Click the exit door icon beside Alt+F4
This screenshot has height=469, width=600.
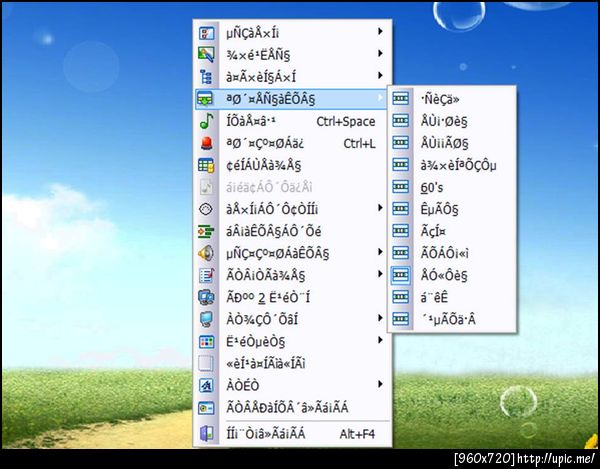(206, 434)
